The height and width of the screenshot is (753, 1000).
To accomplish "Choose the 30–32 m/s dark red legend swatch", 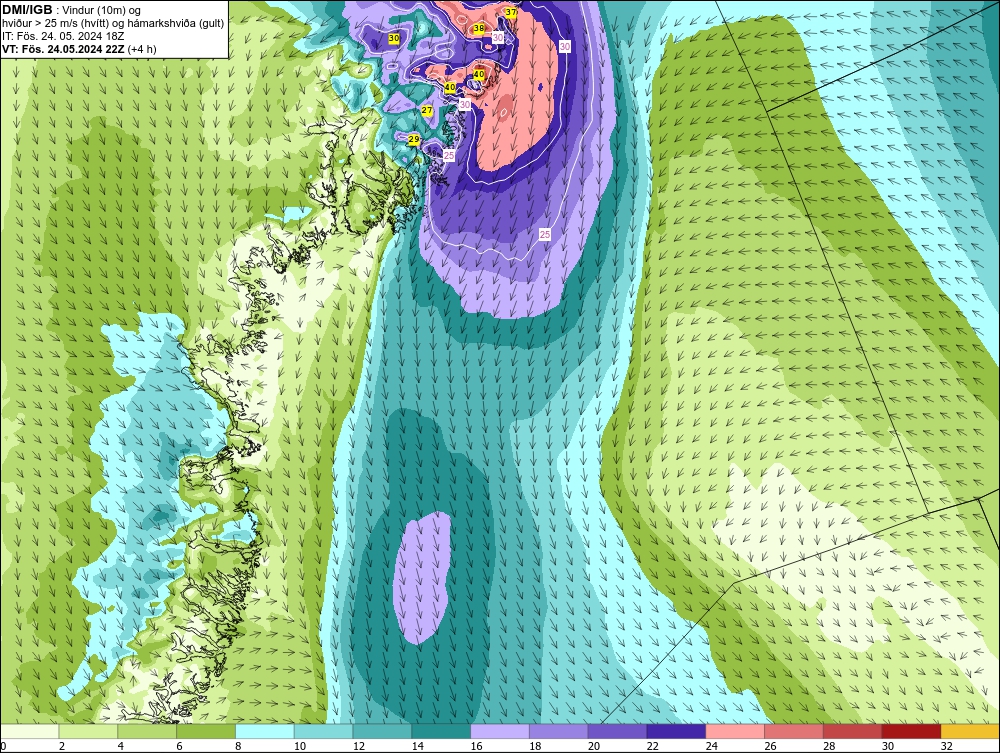I will click(x=911, y=731).
